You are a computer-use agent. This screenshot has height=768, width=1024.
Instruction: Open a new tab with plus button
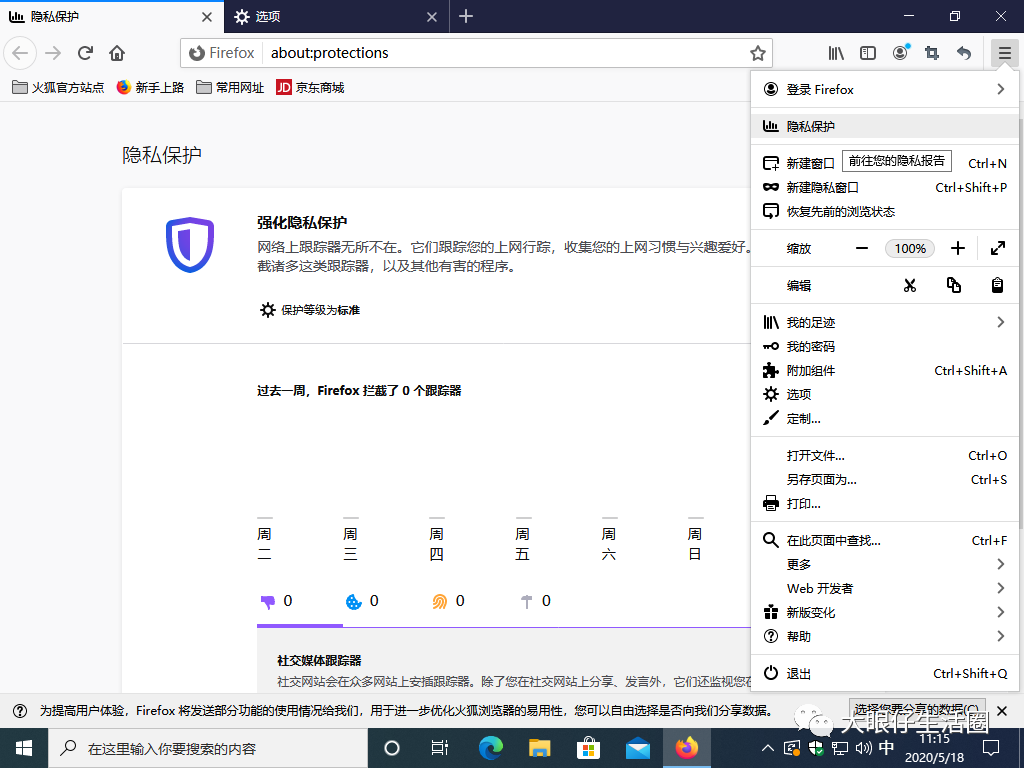click(466, 16)
